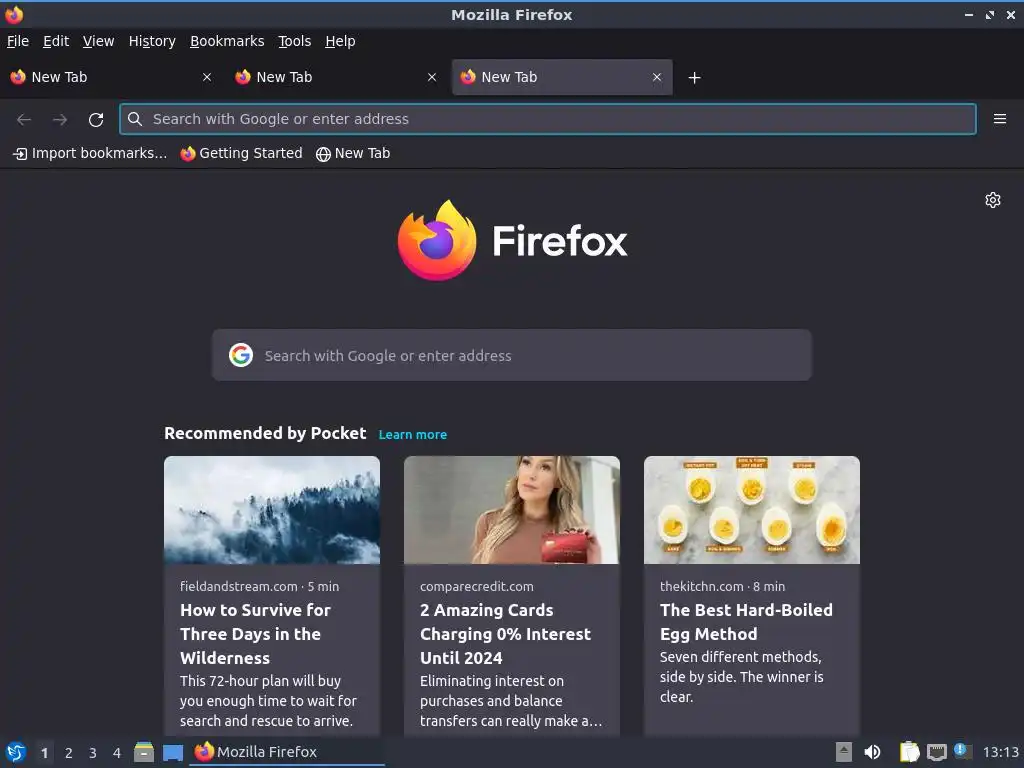Click the Import bookmarks toolbar item
The height and width of the screenshot is (768, 1024).
(x=90, y=153)
